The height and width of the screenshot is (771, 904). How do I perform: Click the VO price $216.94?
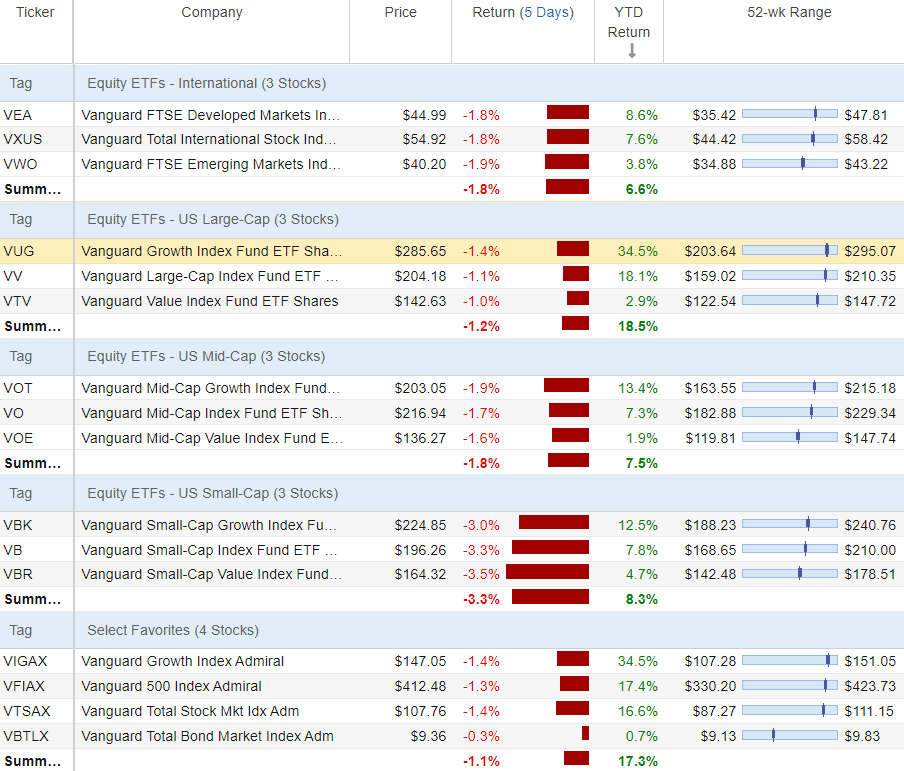point(420,413)
